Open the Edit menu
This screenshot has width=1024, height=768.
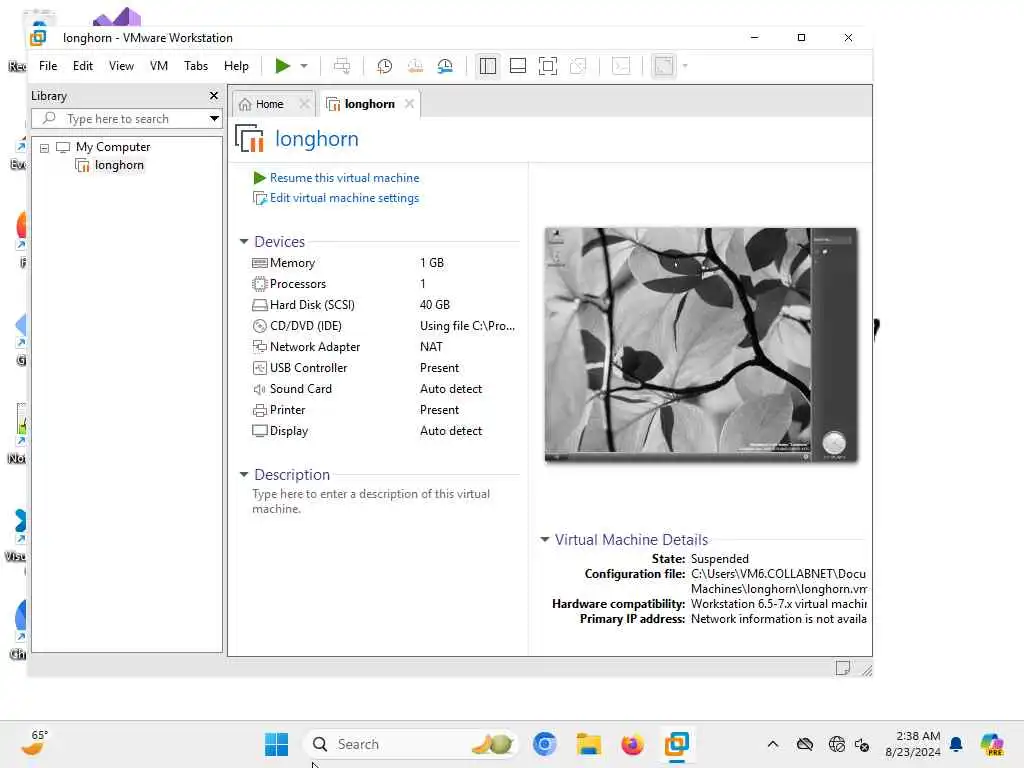coord(83,66)
